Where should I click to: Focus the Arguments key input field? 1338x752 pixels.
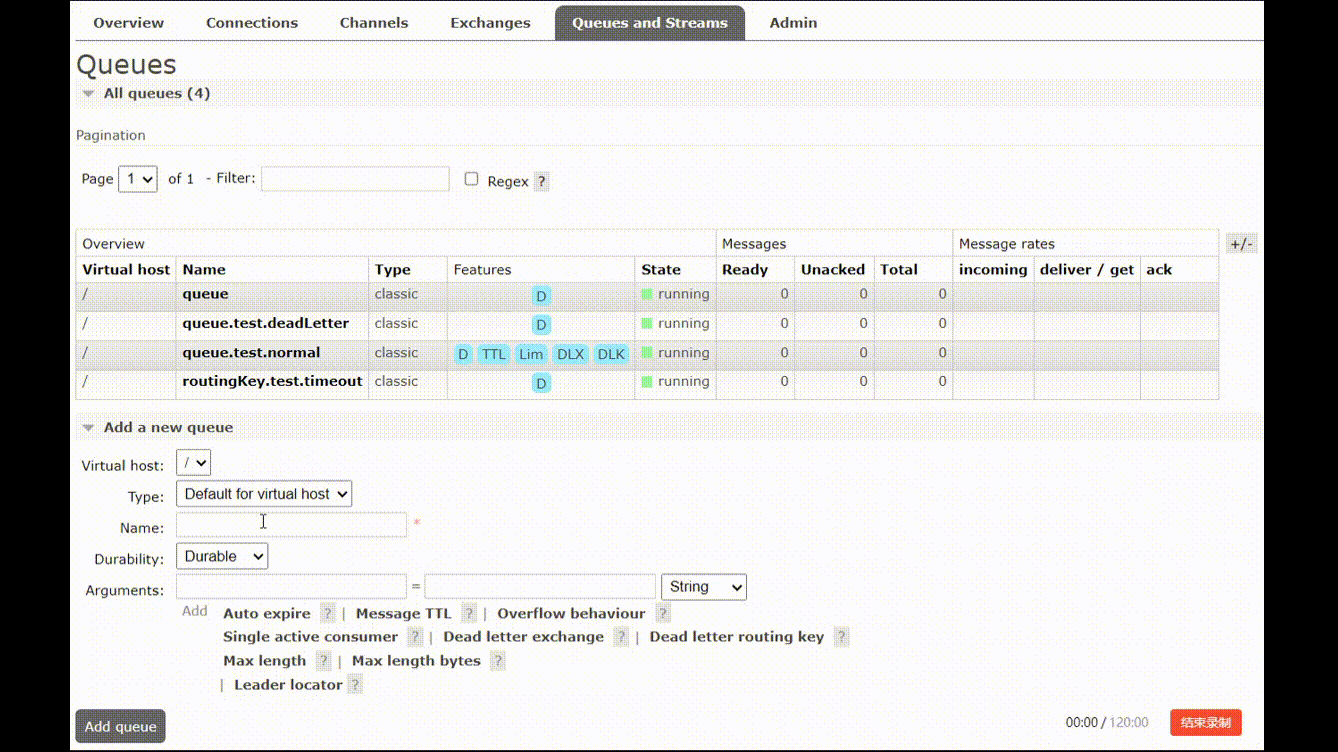pyautogui.click(x=291, y=587)
